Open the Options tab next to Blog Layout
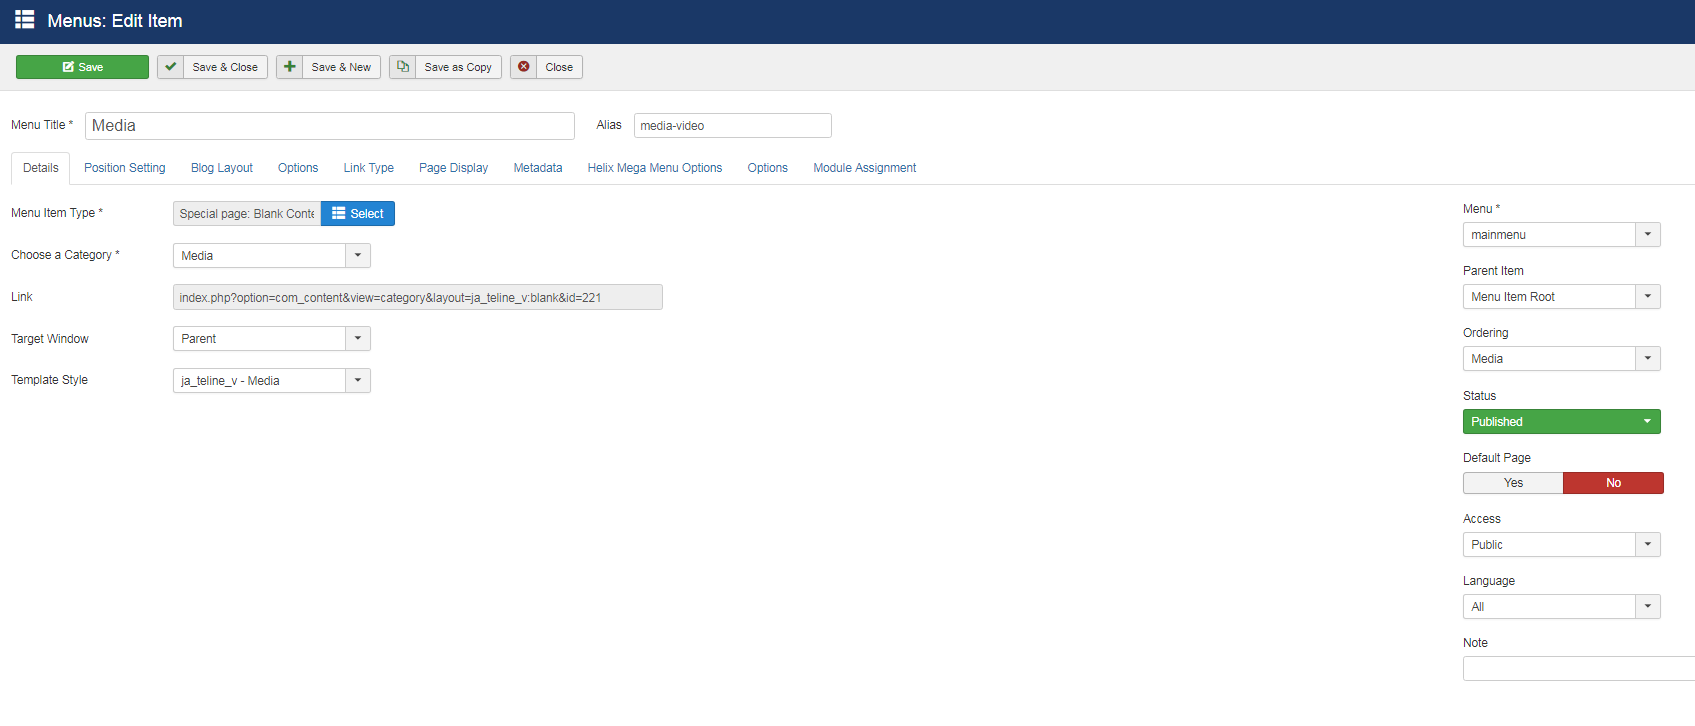1695x726 pixels. pos(298,168)
